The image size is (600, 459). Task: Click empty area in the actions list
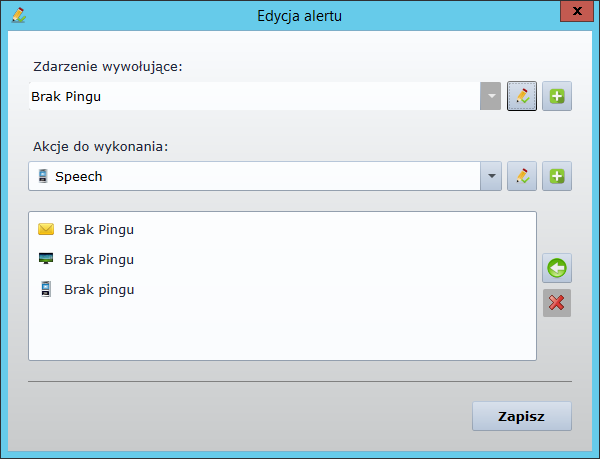click(x=282, y=330)
